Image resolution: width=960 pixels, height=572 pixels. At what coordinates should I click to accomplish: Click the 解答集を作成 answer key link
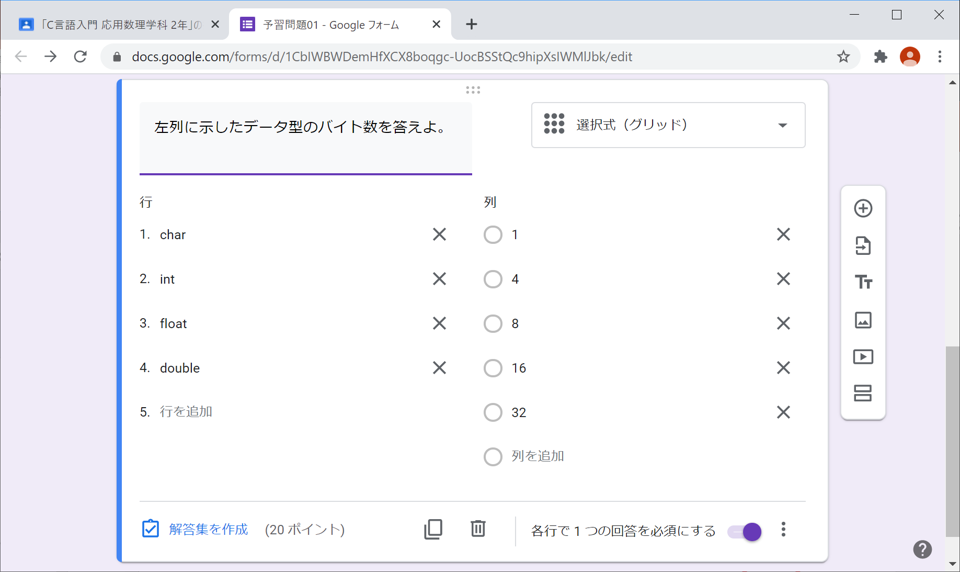click(x=207, y=529)
